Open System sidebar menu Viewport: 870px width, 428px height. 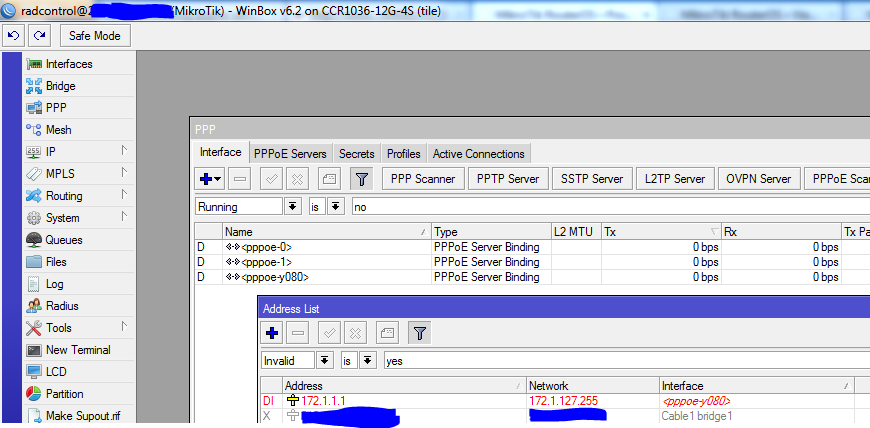pos(78,218)
